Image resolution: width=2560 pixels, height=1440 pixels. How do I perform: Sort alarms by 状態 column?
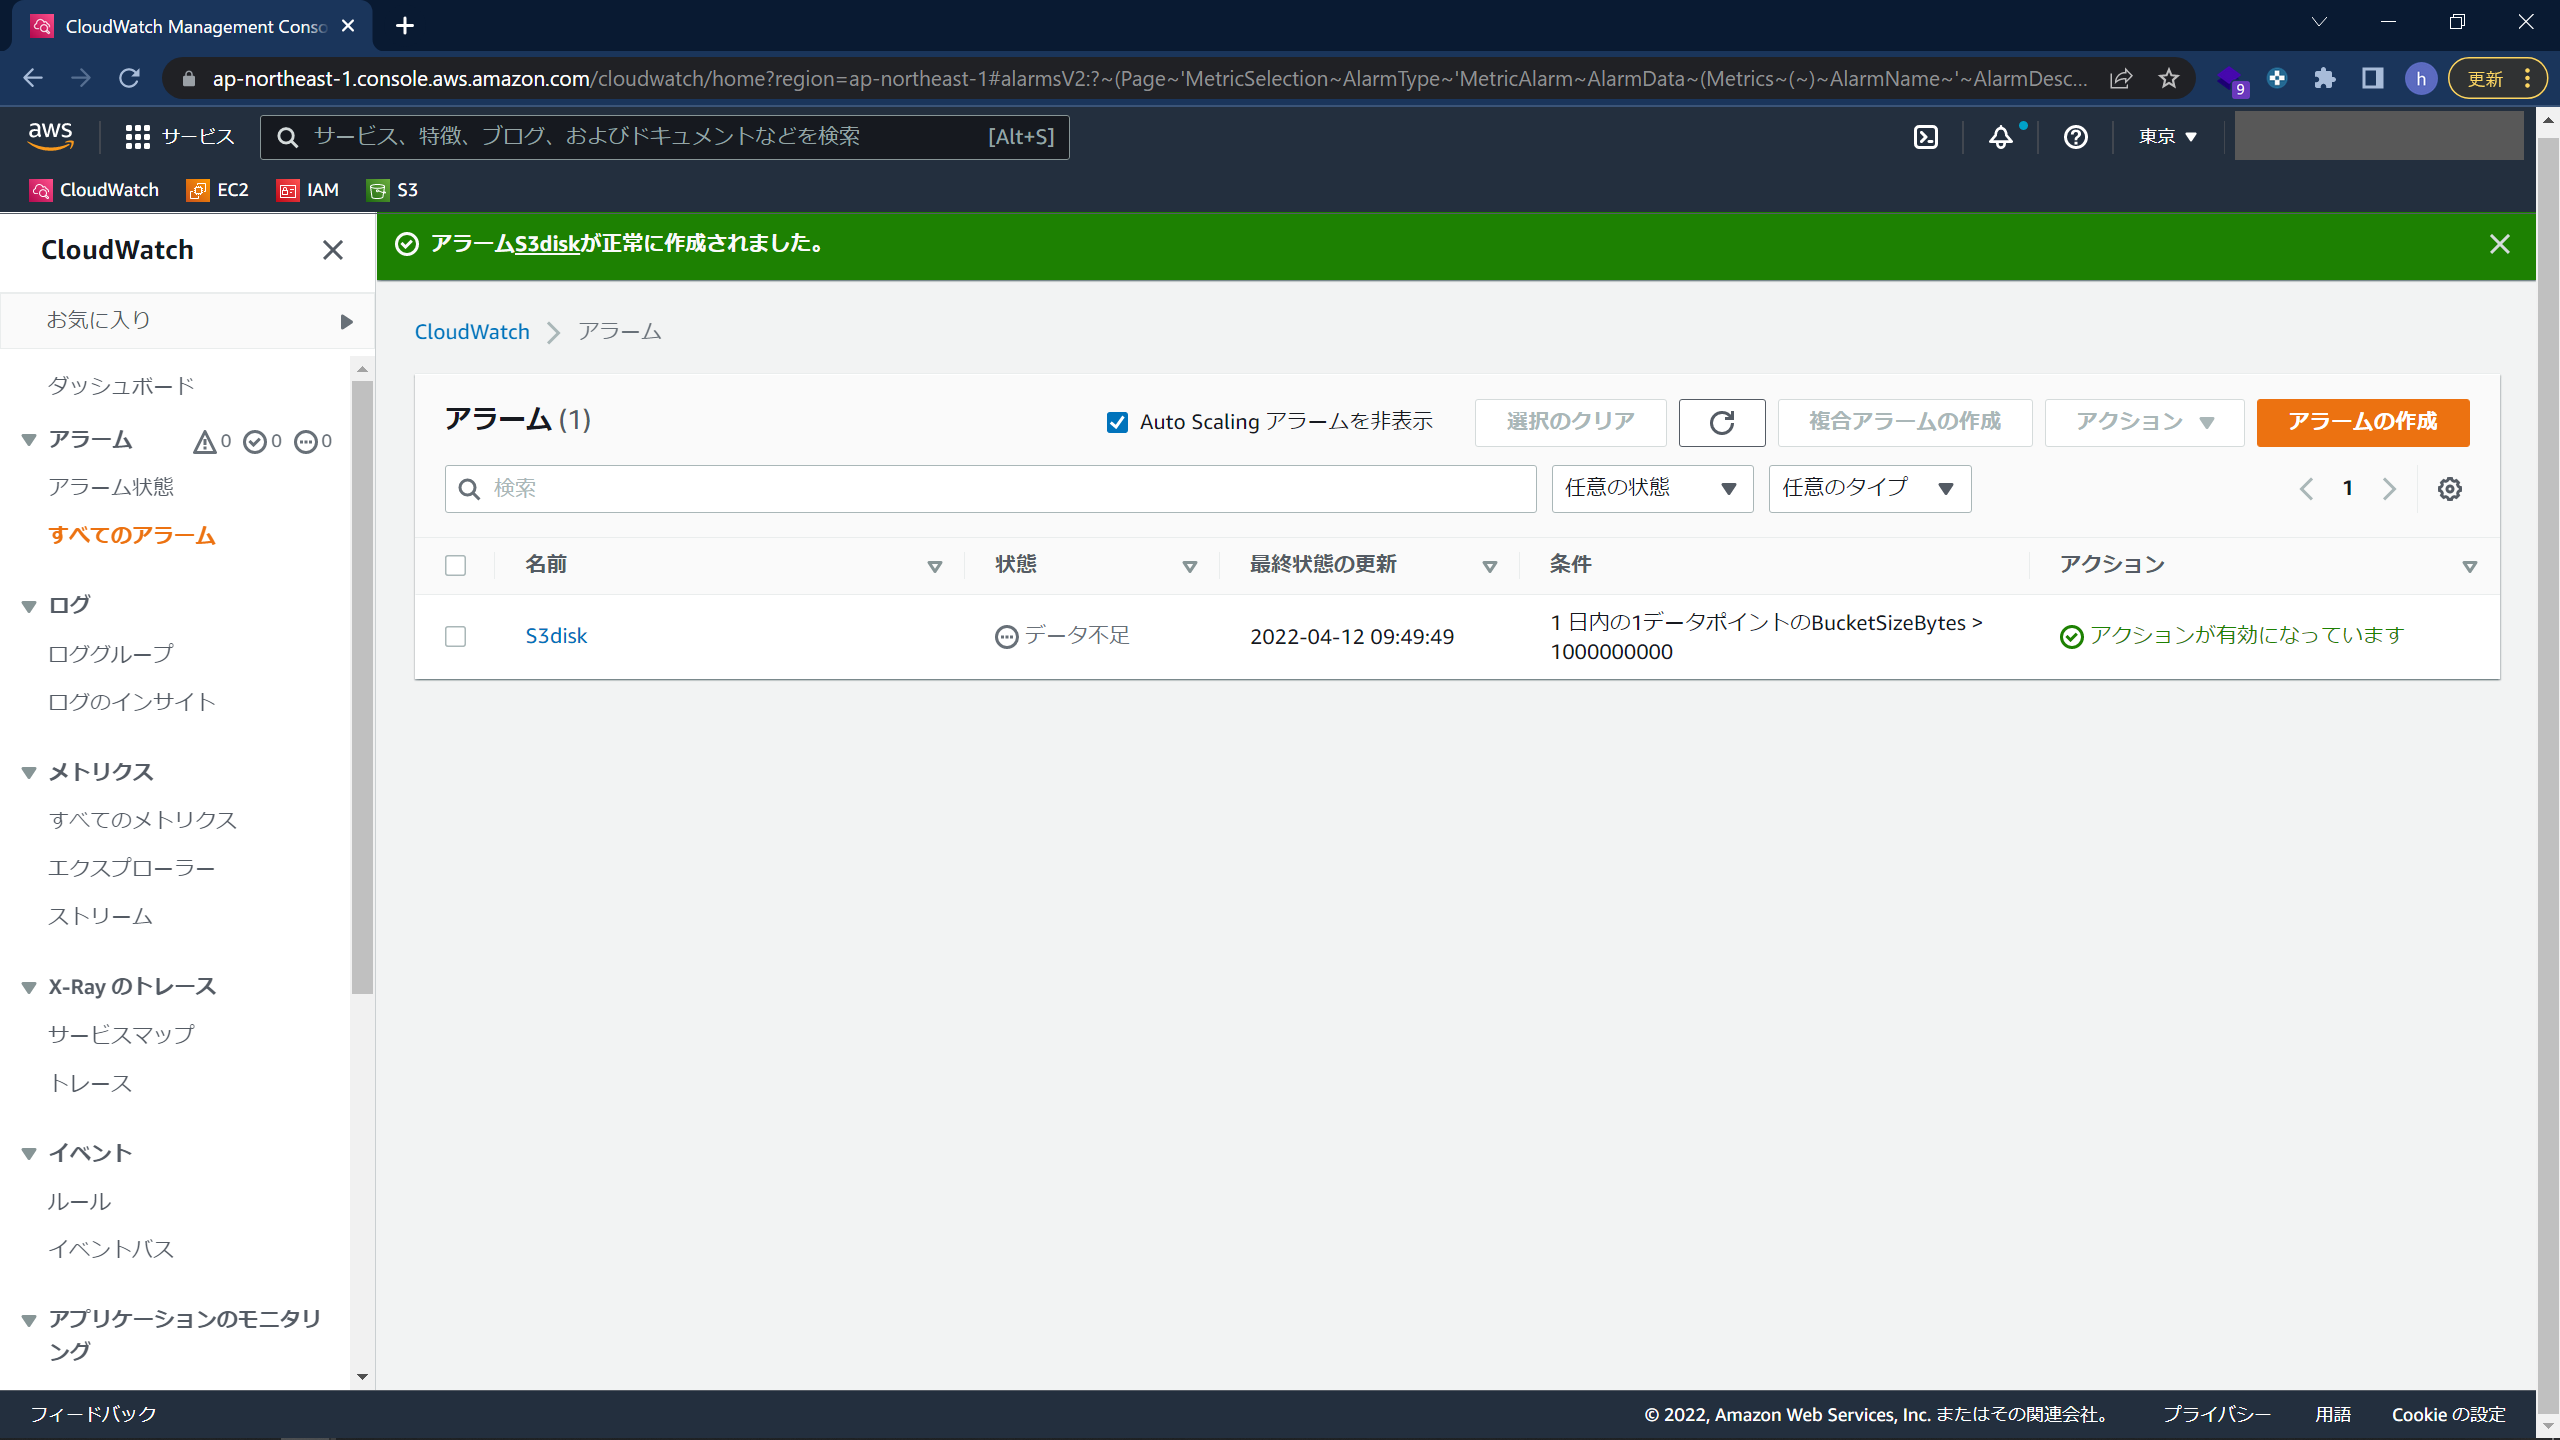[1189, 566]
